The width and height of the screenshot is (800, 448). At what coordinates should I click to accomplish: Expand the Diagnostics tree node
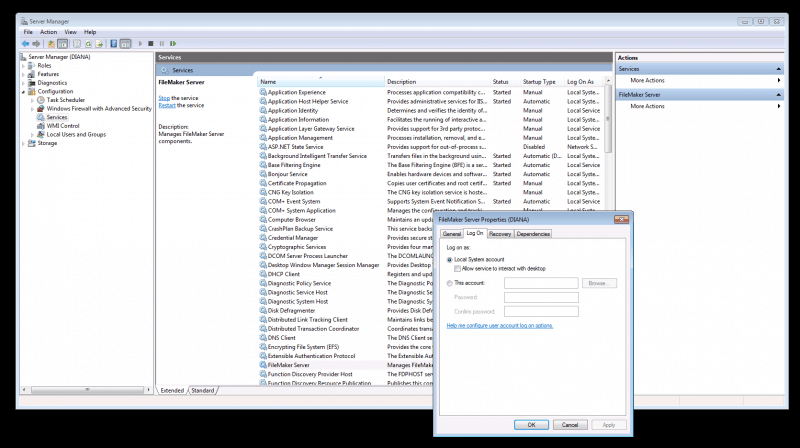23,83
